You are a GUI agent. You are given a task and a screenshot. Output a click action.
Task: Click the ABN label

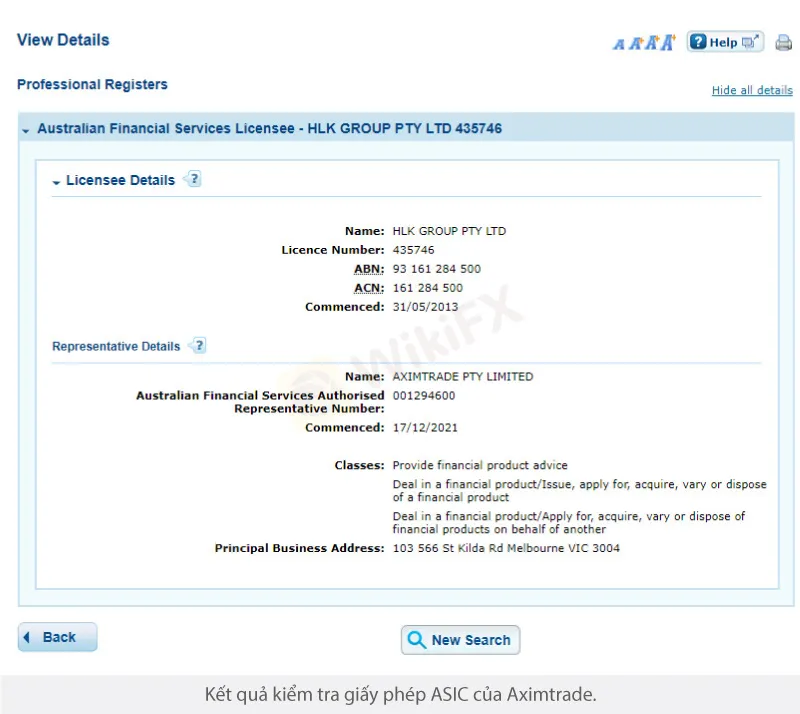coord(369,269)
